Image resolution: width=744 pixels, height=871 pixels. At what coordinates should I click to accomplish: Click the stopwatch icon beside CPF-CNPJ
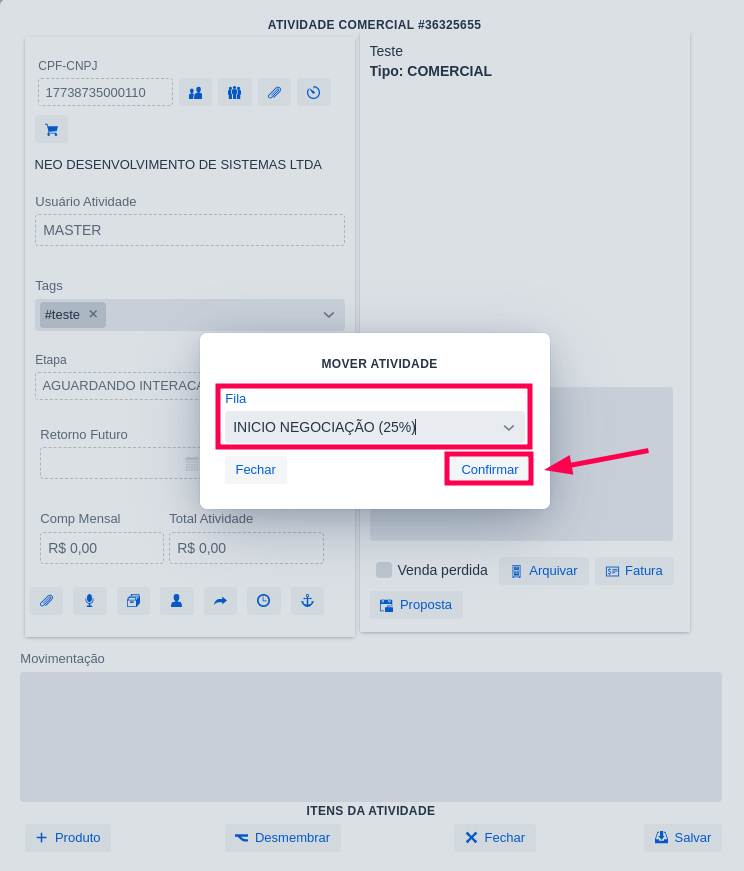point(313,93)
